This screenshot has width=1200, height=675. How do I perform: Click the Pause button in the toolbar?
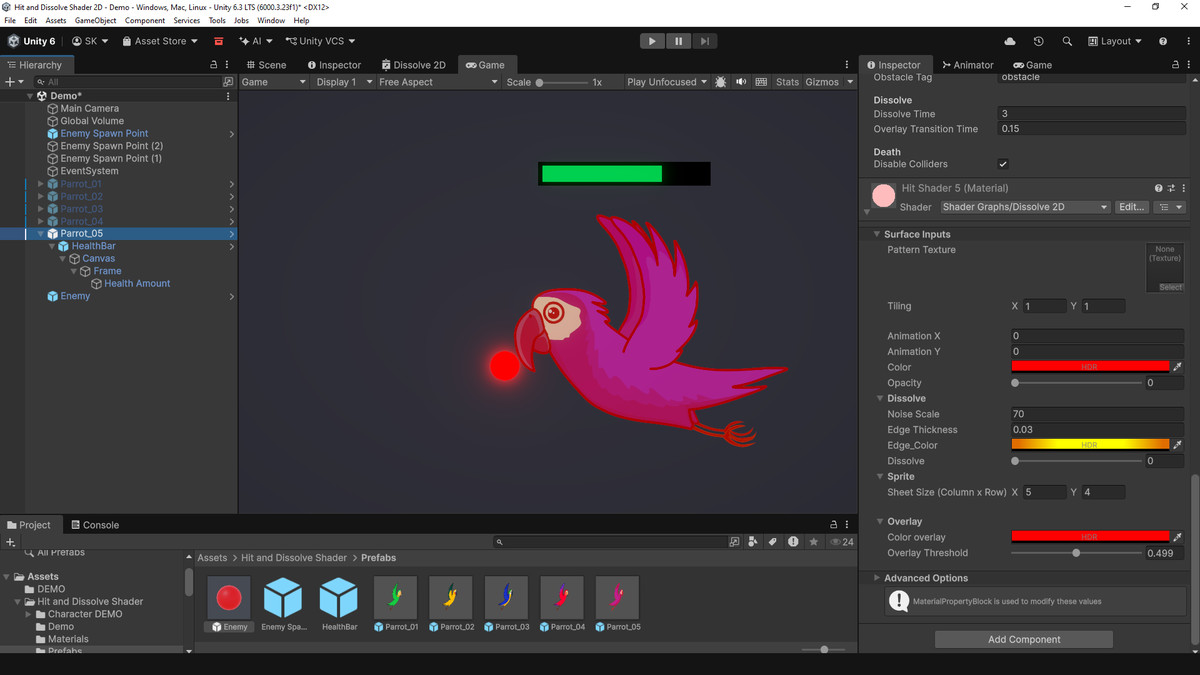tap(679, 41)
